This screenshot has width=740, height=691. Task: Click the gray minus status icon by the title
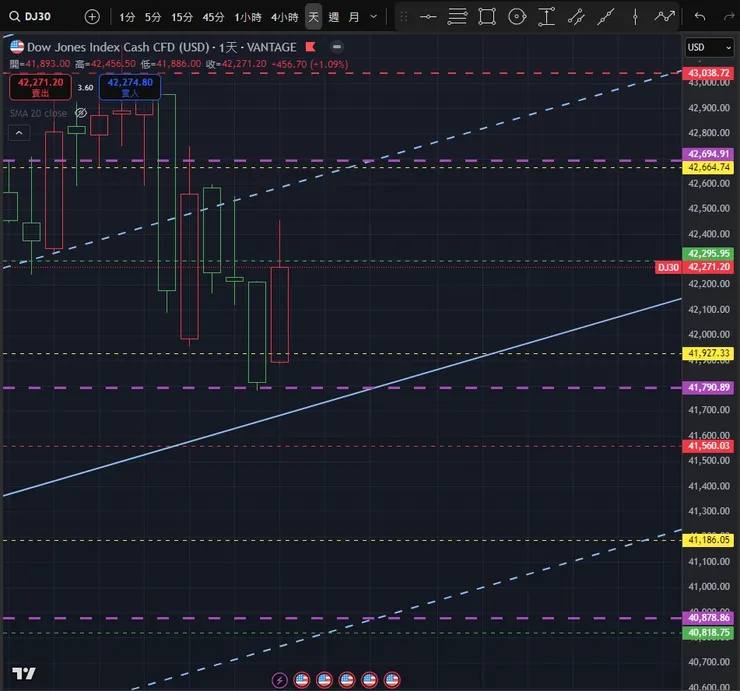[336, 47]
